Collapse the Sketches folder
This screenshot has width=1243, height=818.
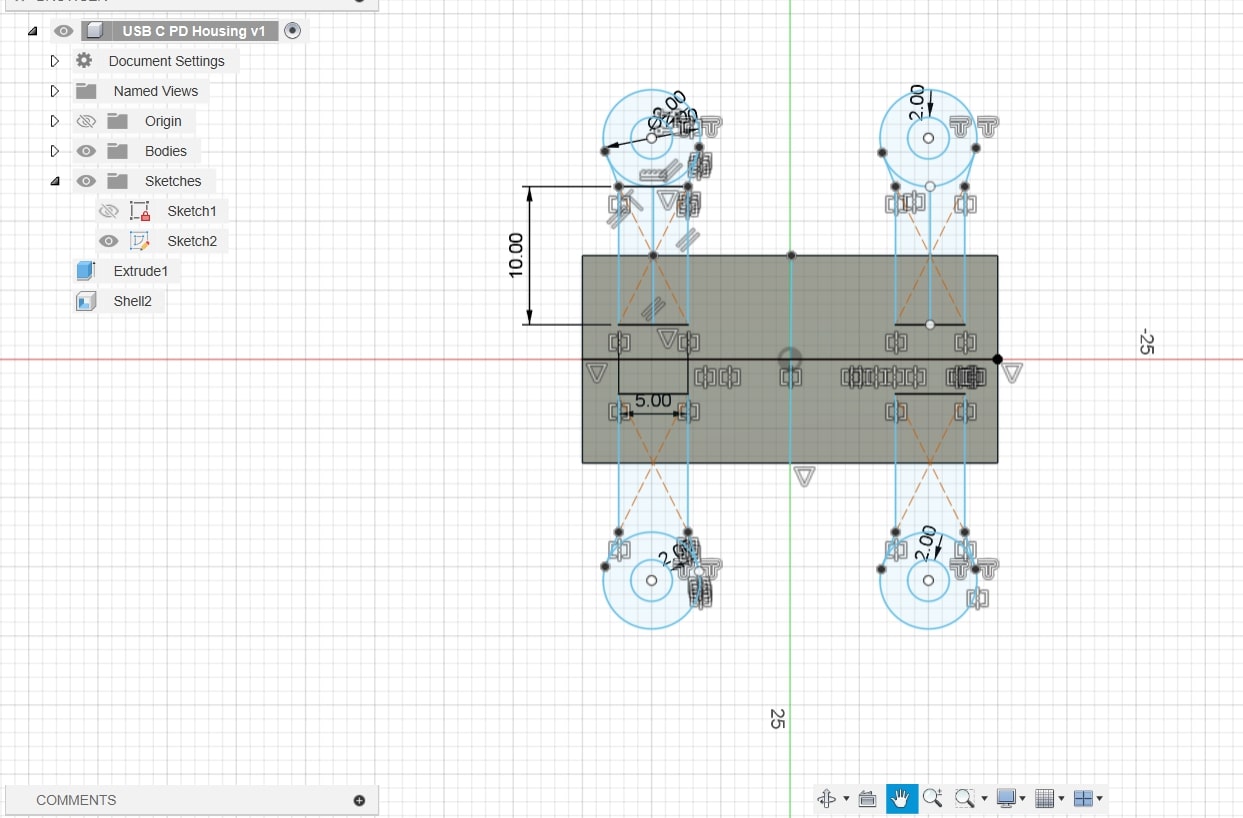pos(55,181)
